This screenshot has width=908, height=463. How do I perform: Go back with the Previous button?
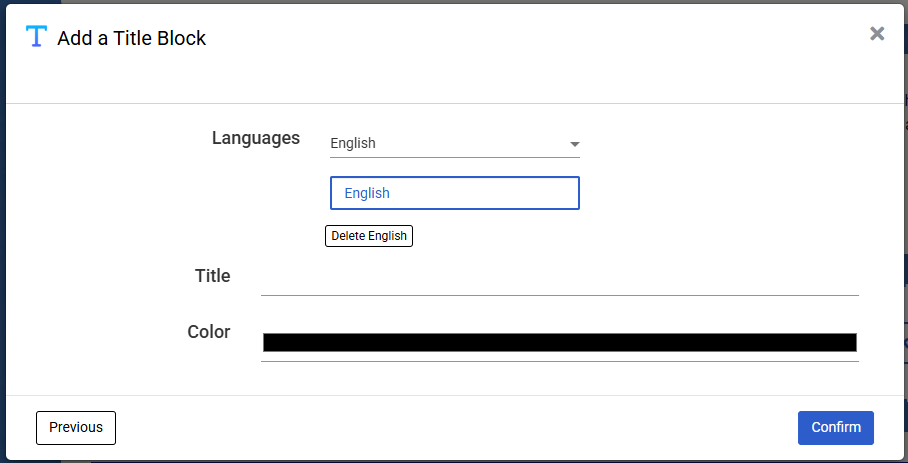(x=76, y=427)
